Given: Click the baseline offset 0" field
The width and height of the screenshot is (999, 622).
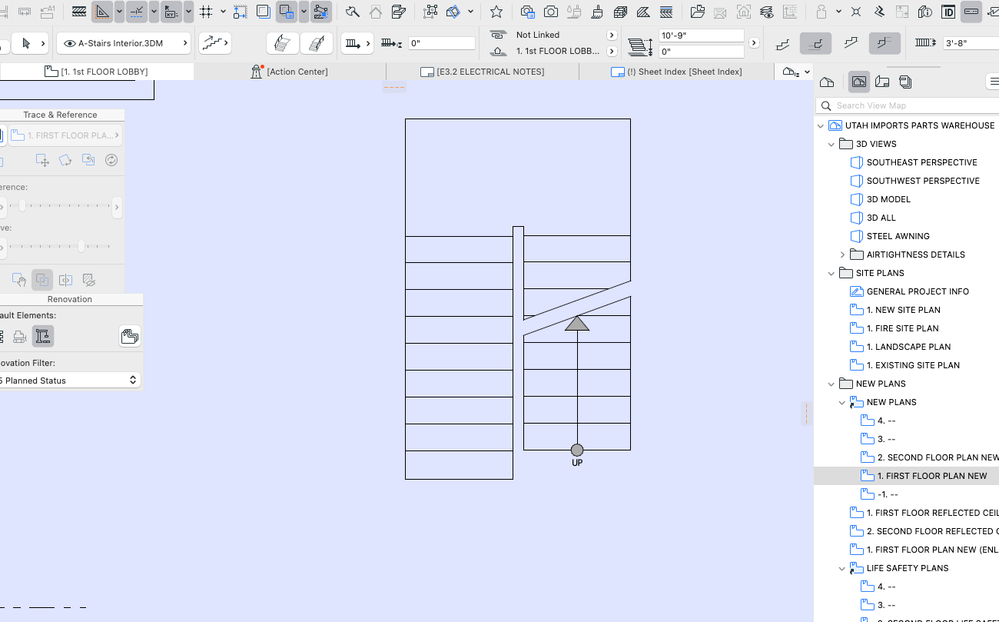Looking at the screenshot, I should coord(442,43).
